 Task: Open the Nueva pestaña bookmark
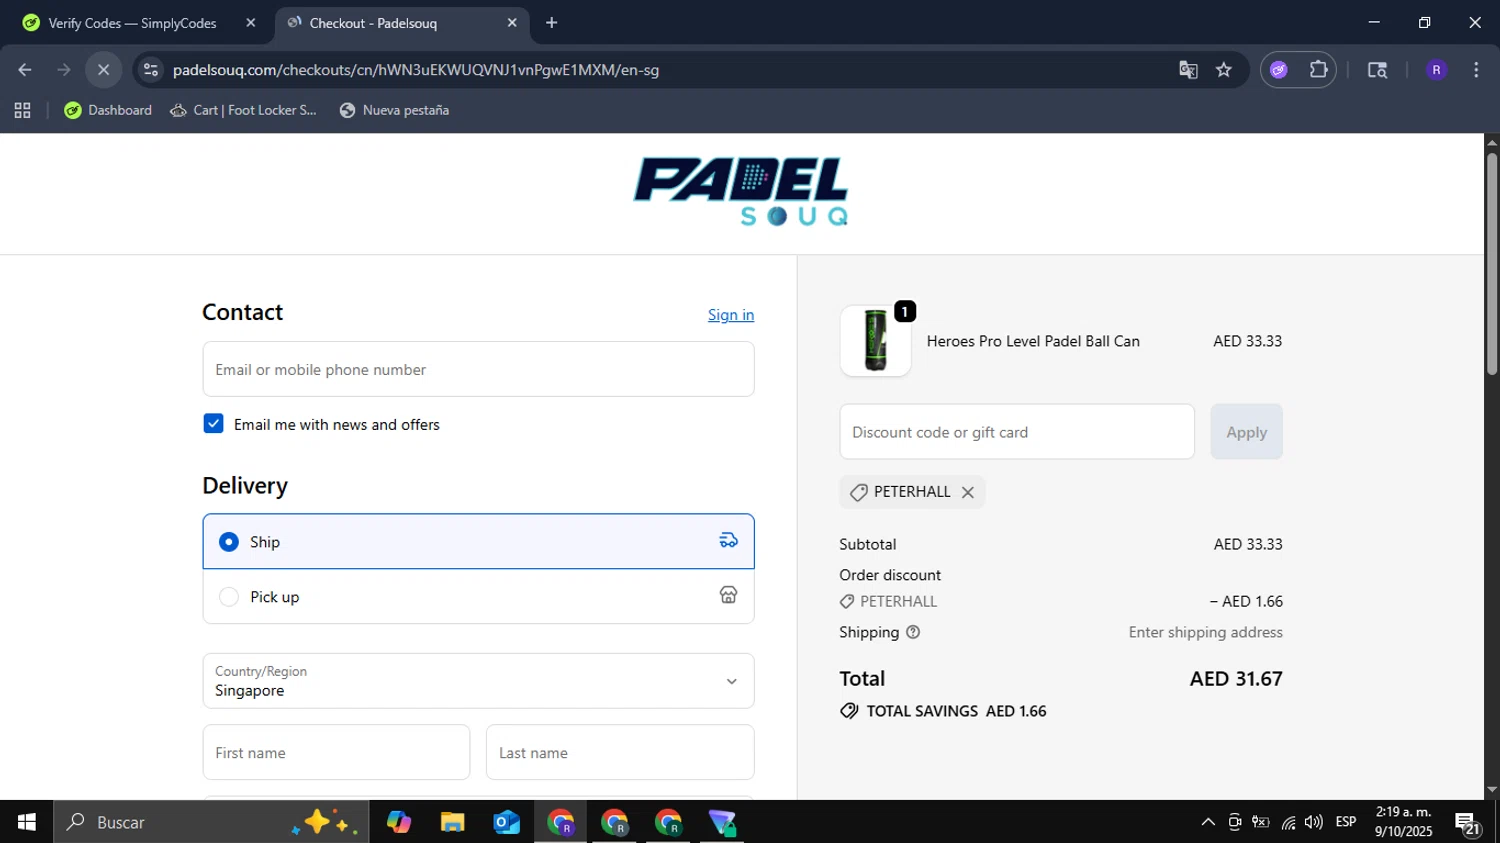[394, 110]
